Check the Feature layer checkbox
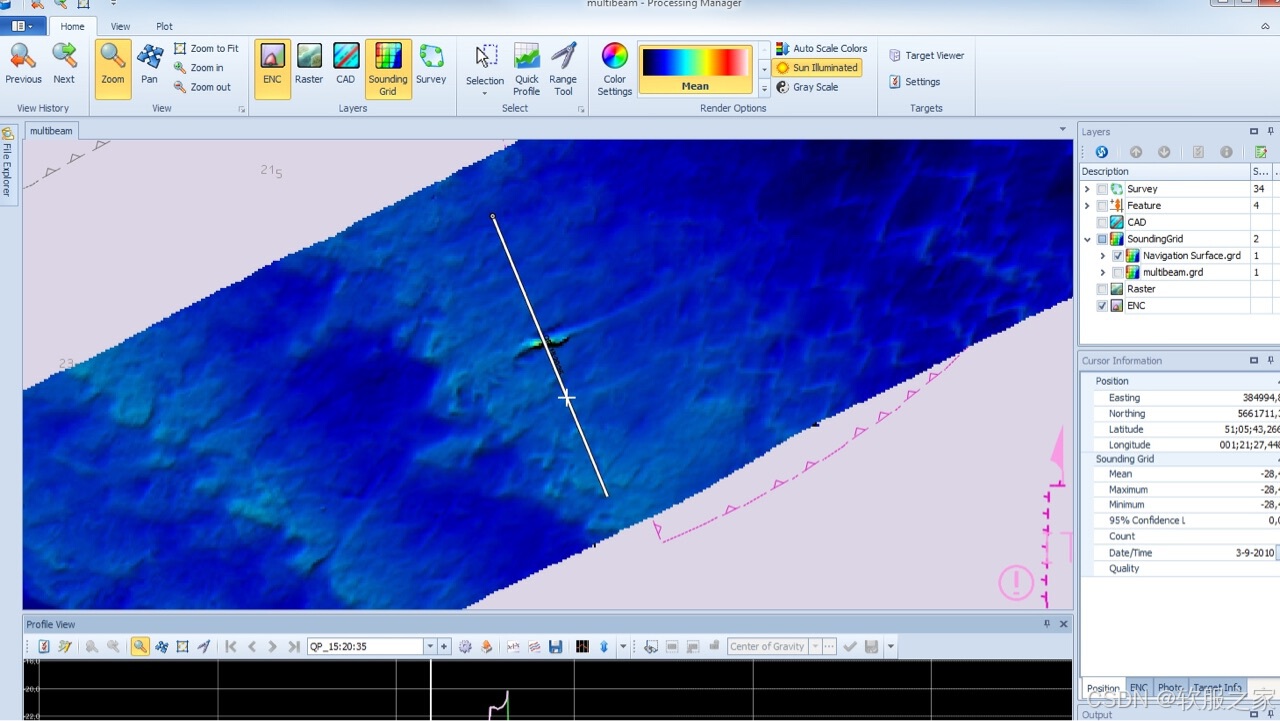The height and width of the screenshot is (721, 1280). tap(1102, 206)
